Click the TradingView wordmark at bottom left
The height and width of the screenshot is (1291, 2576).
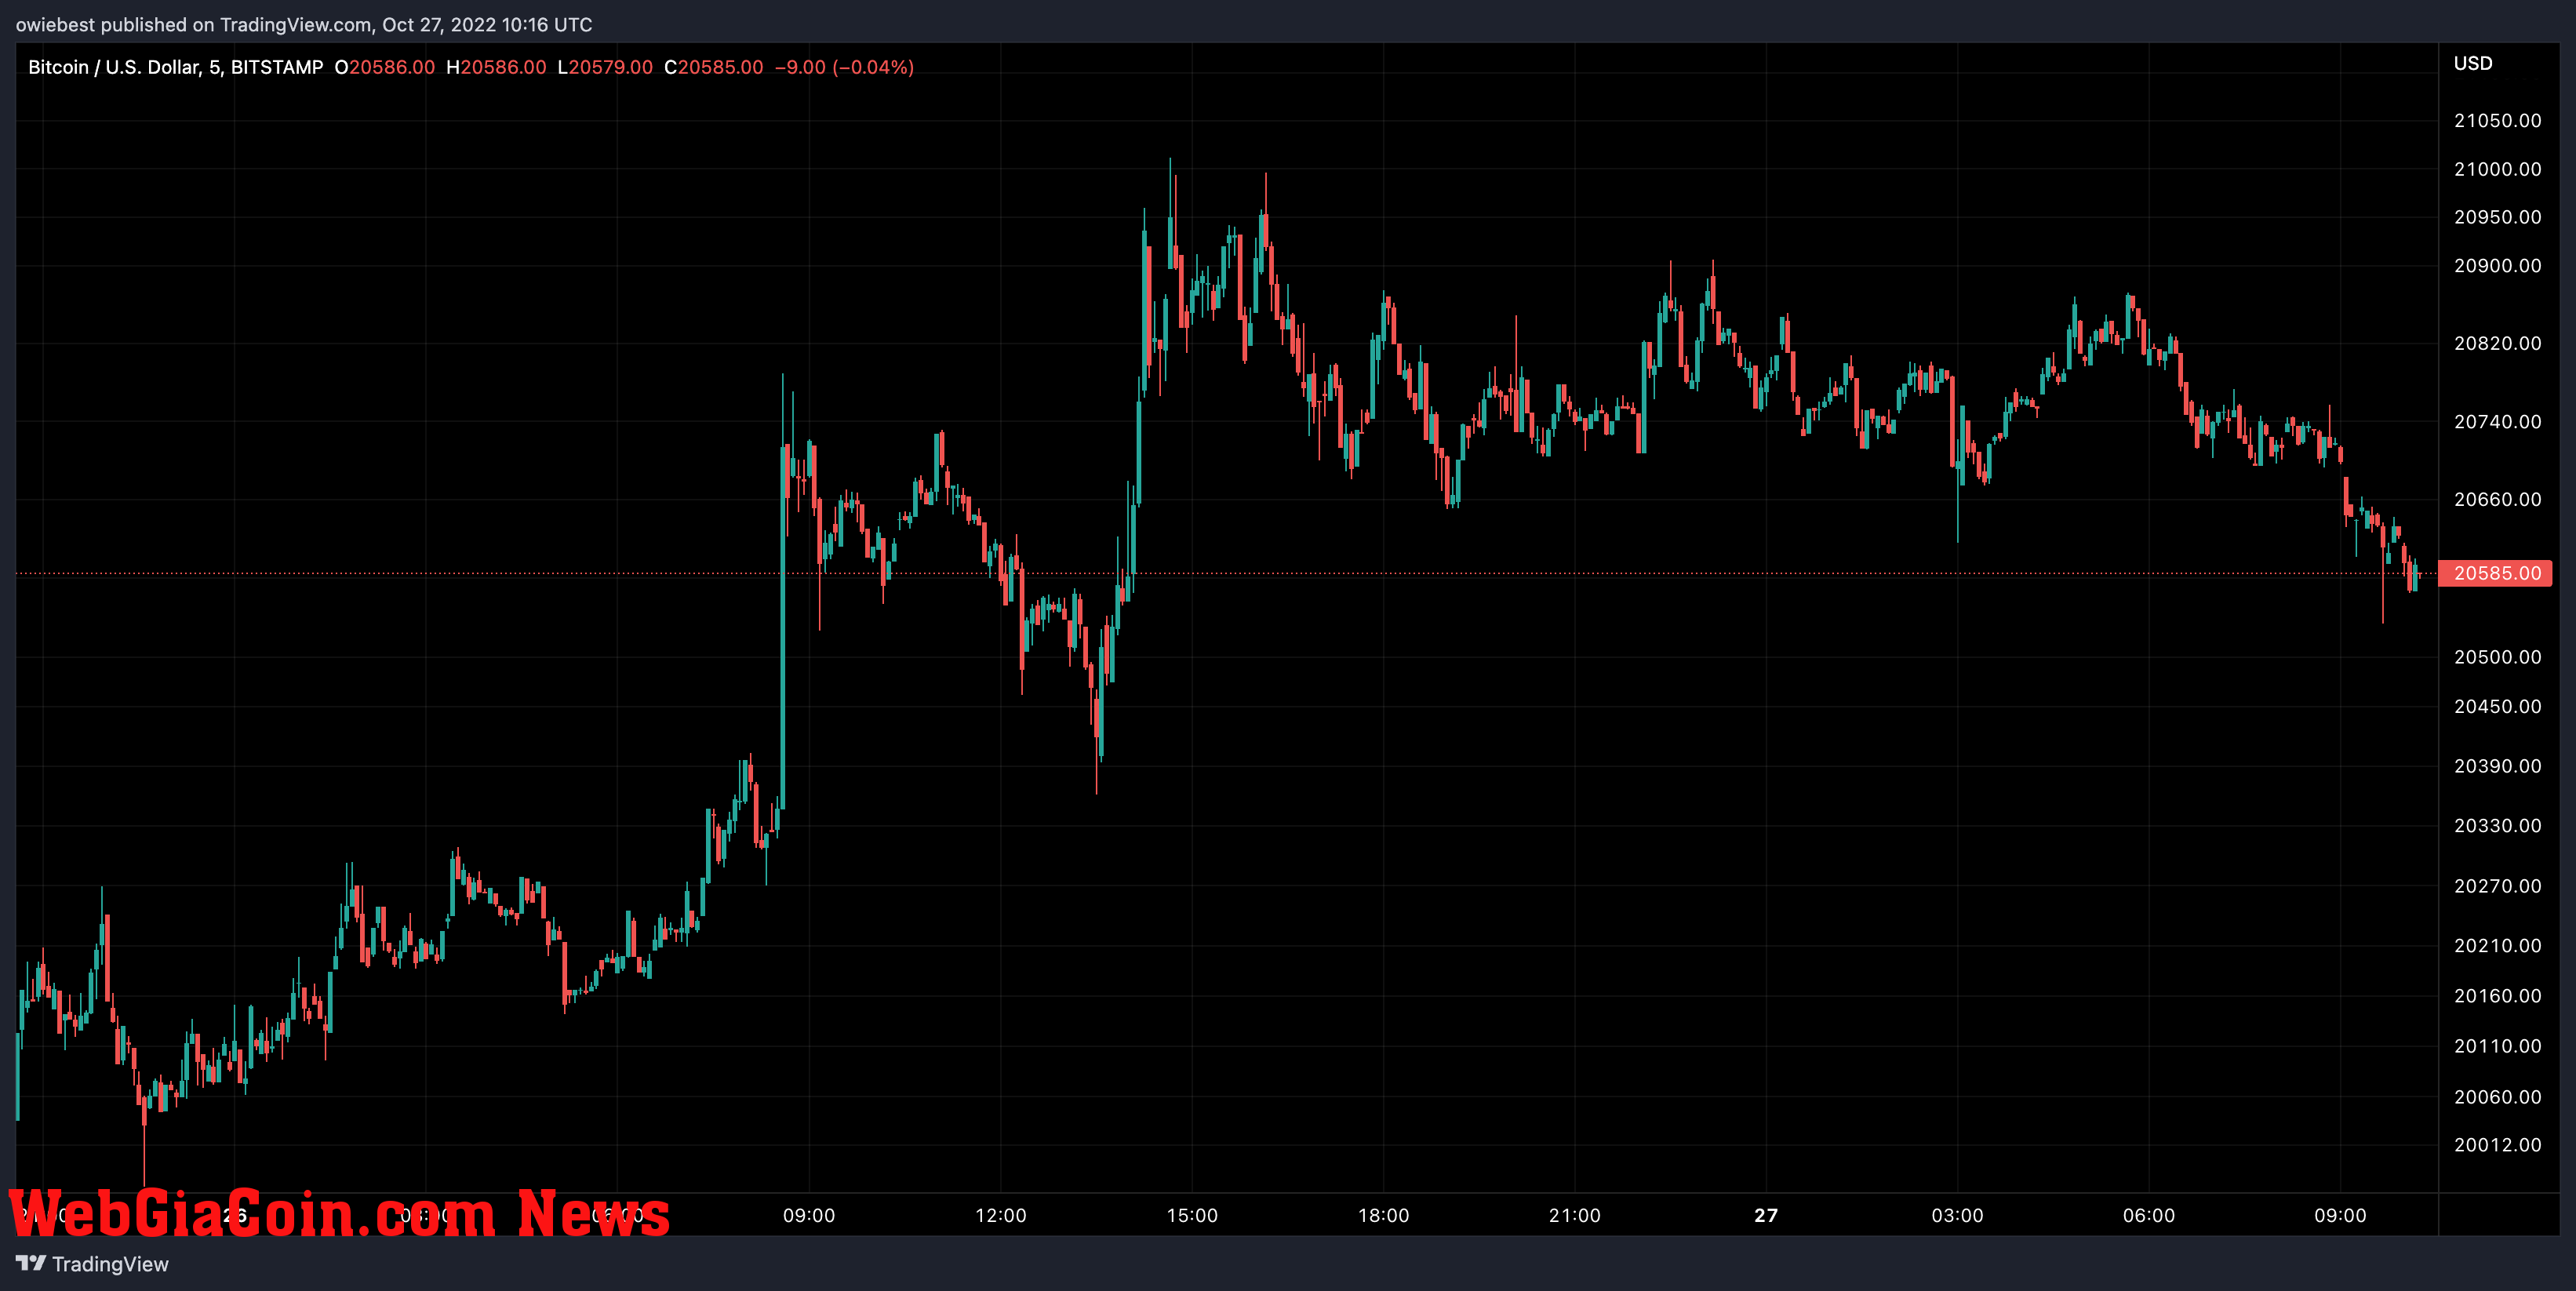pyautogui.click(x=110, y=1264)
